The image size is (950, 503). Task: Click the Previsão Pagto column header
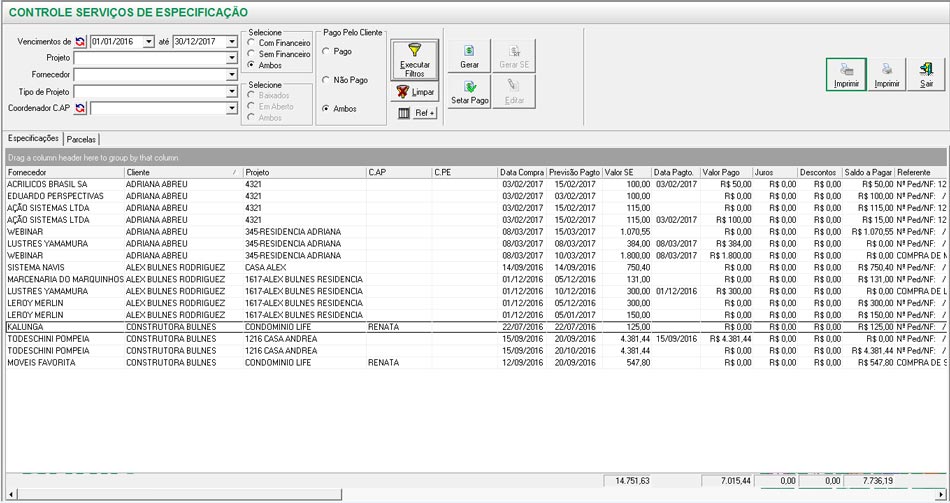pos(574,173)
